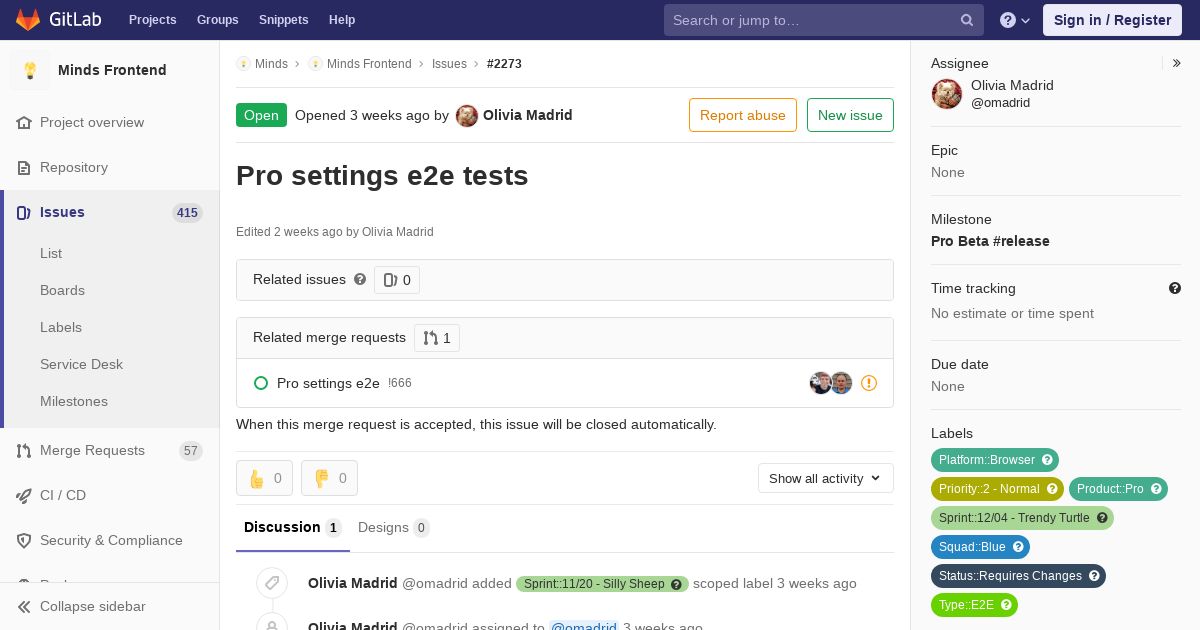Click the related issues count badge
This screenshot has height=630, width=1200.
pos(397,280)
